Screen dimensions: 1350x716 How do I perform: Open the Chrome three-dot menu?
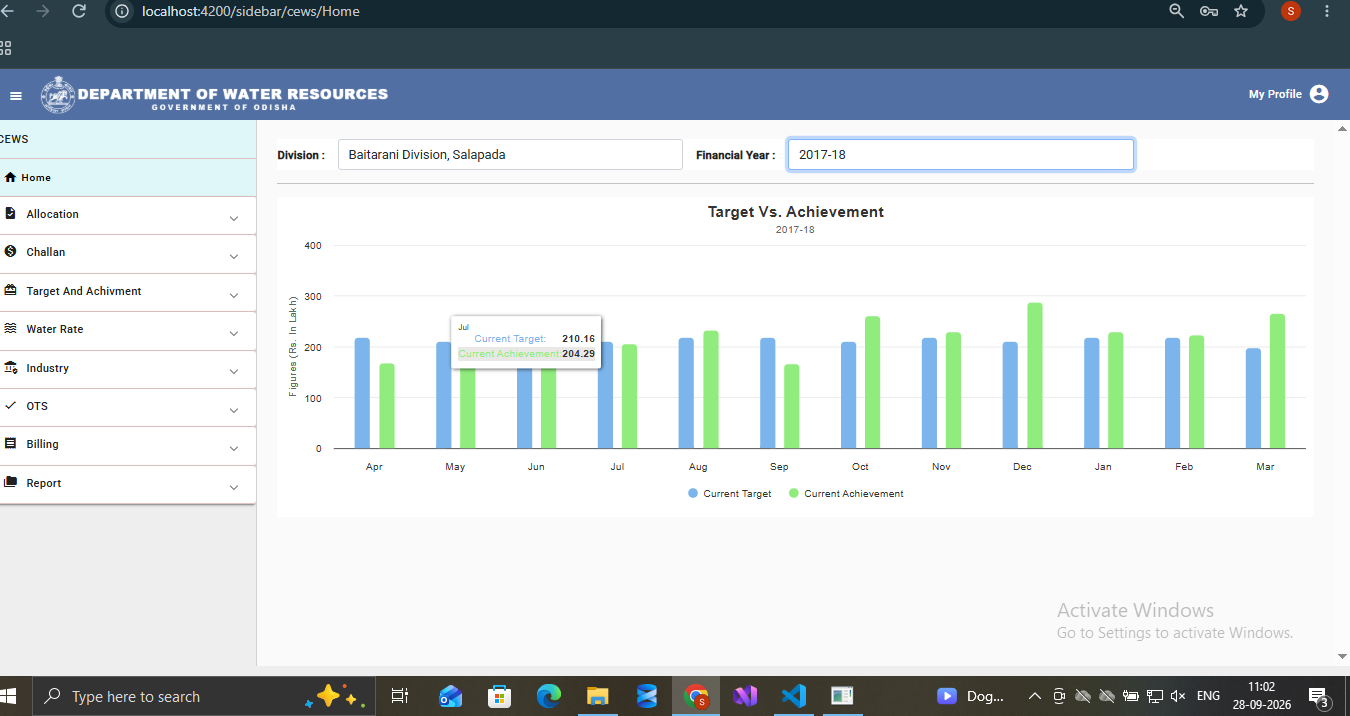[1327, 11]
